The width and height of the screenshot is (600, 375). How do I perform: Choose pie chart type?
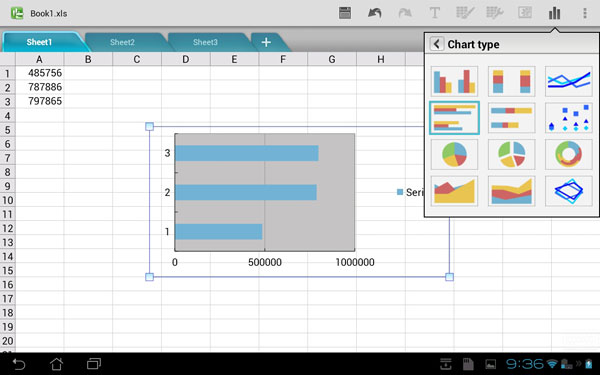tap(454, 155)
